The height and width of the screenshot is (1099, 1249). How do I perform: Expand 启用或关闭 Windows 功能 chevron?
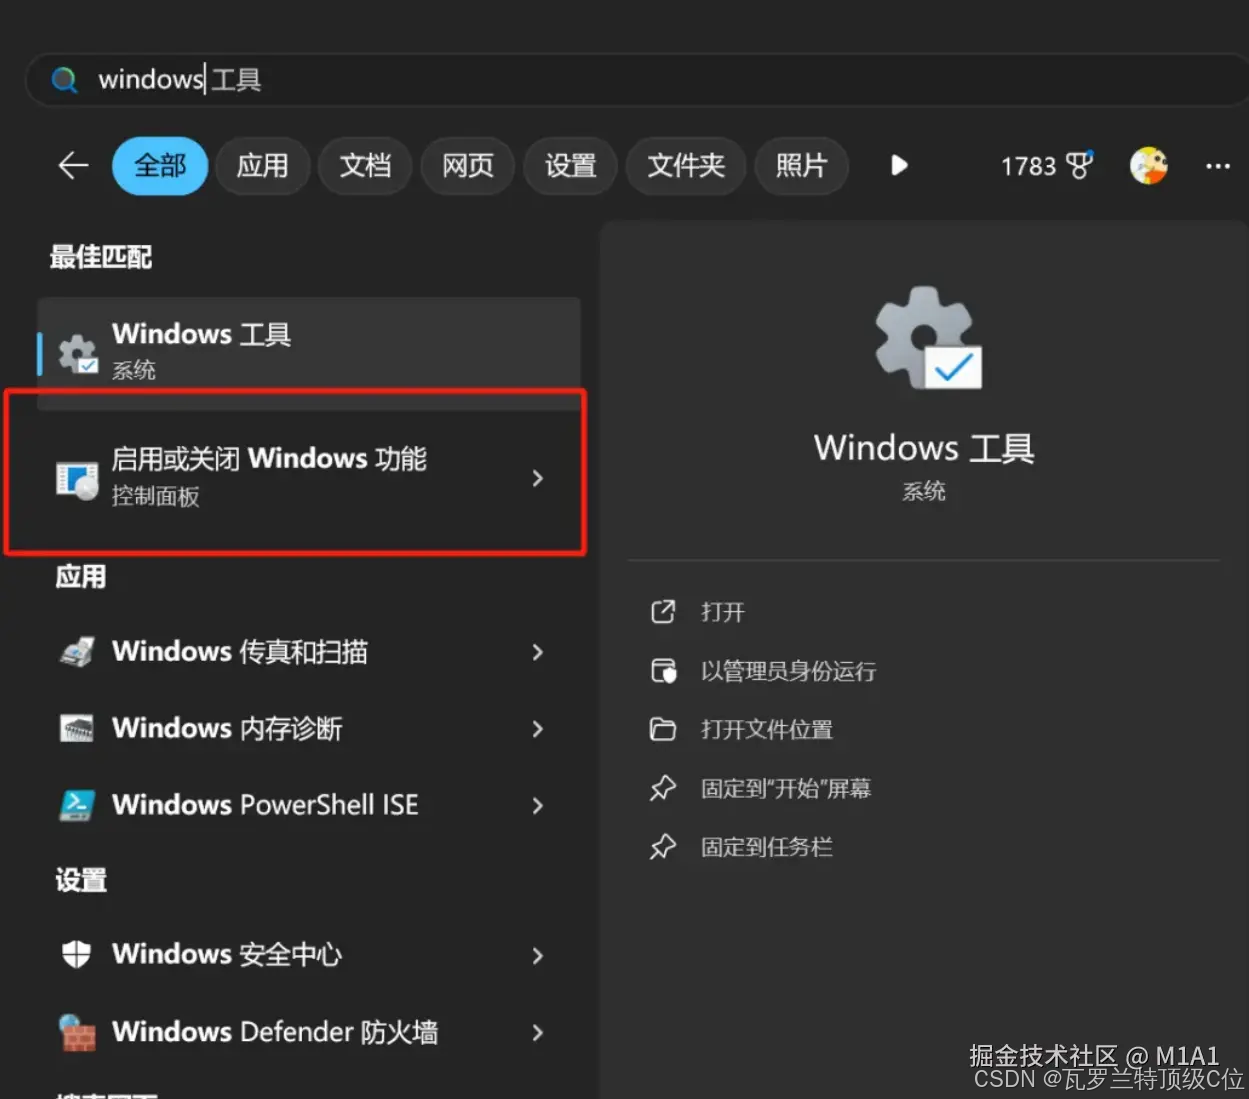click(x=538, y=478)
